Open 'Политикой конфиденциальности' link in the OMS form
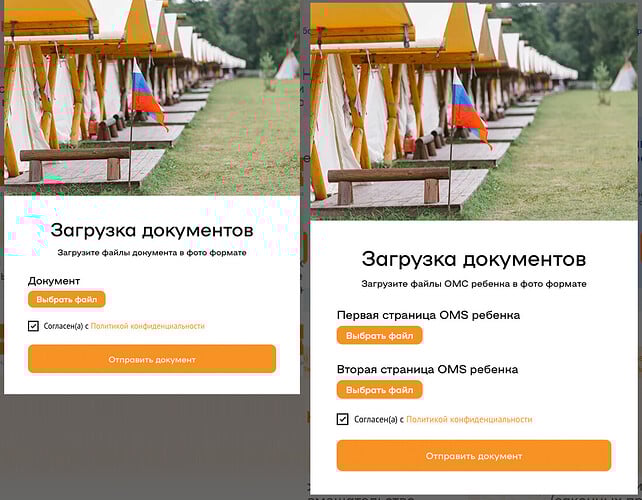This screenshot has width=642, height=500. pos(469,419)
